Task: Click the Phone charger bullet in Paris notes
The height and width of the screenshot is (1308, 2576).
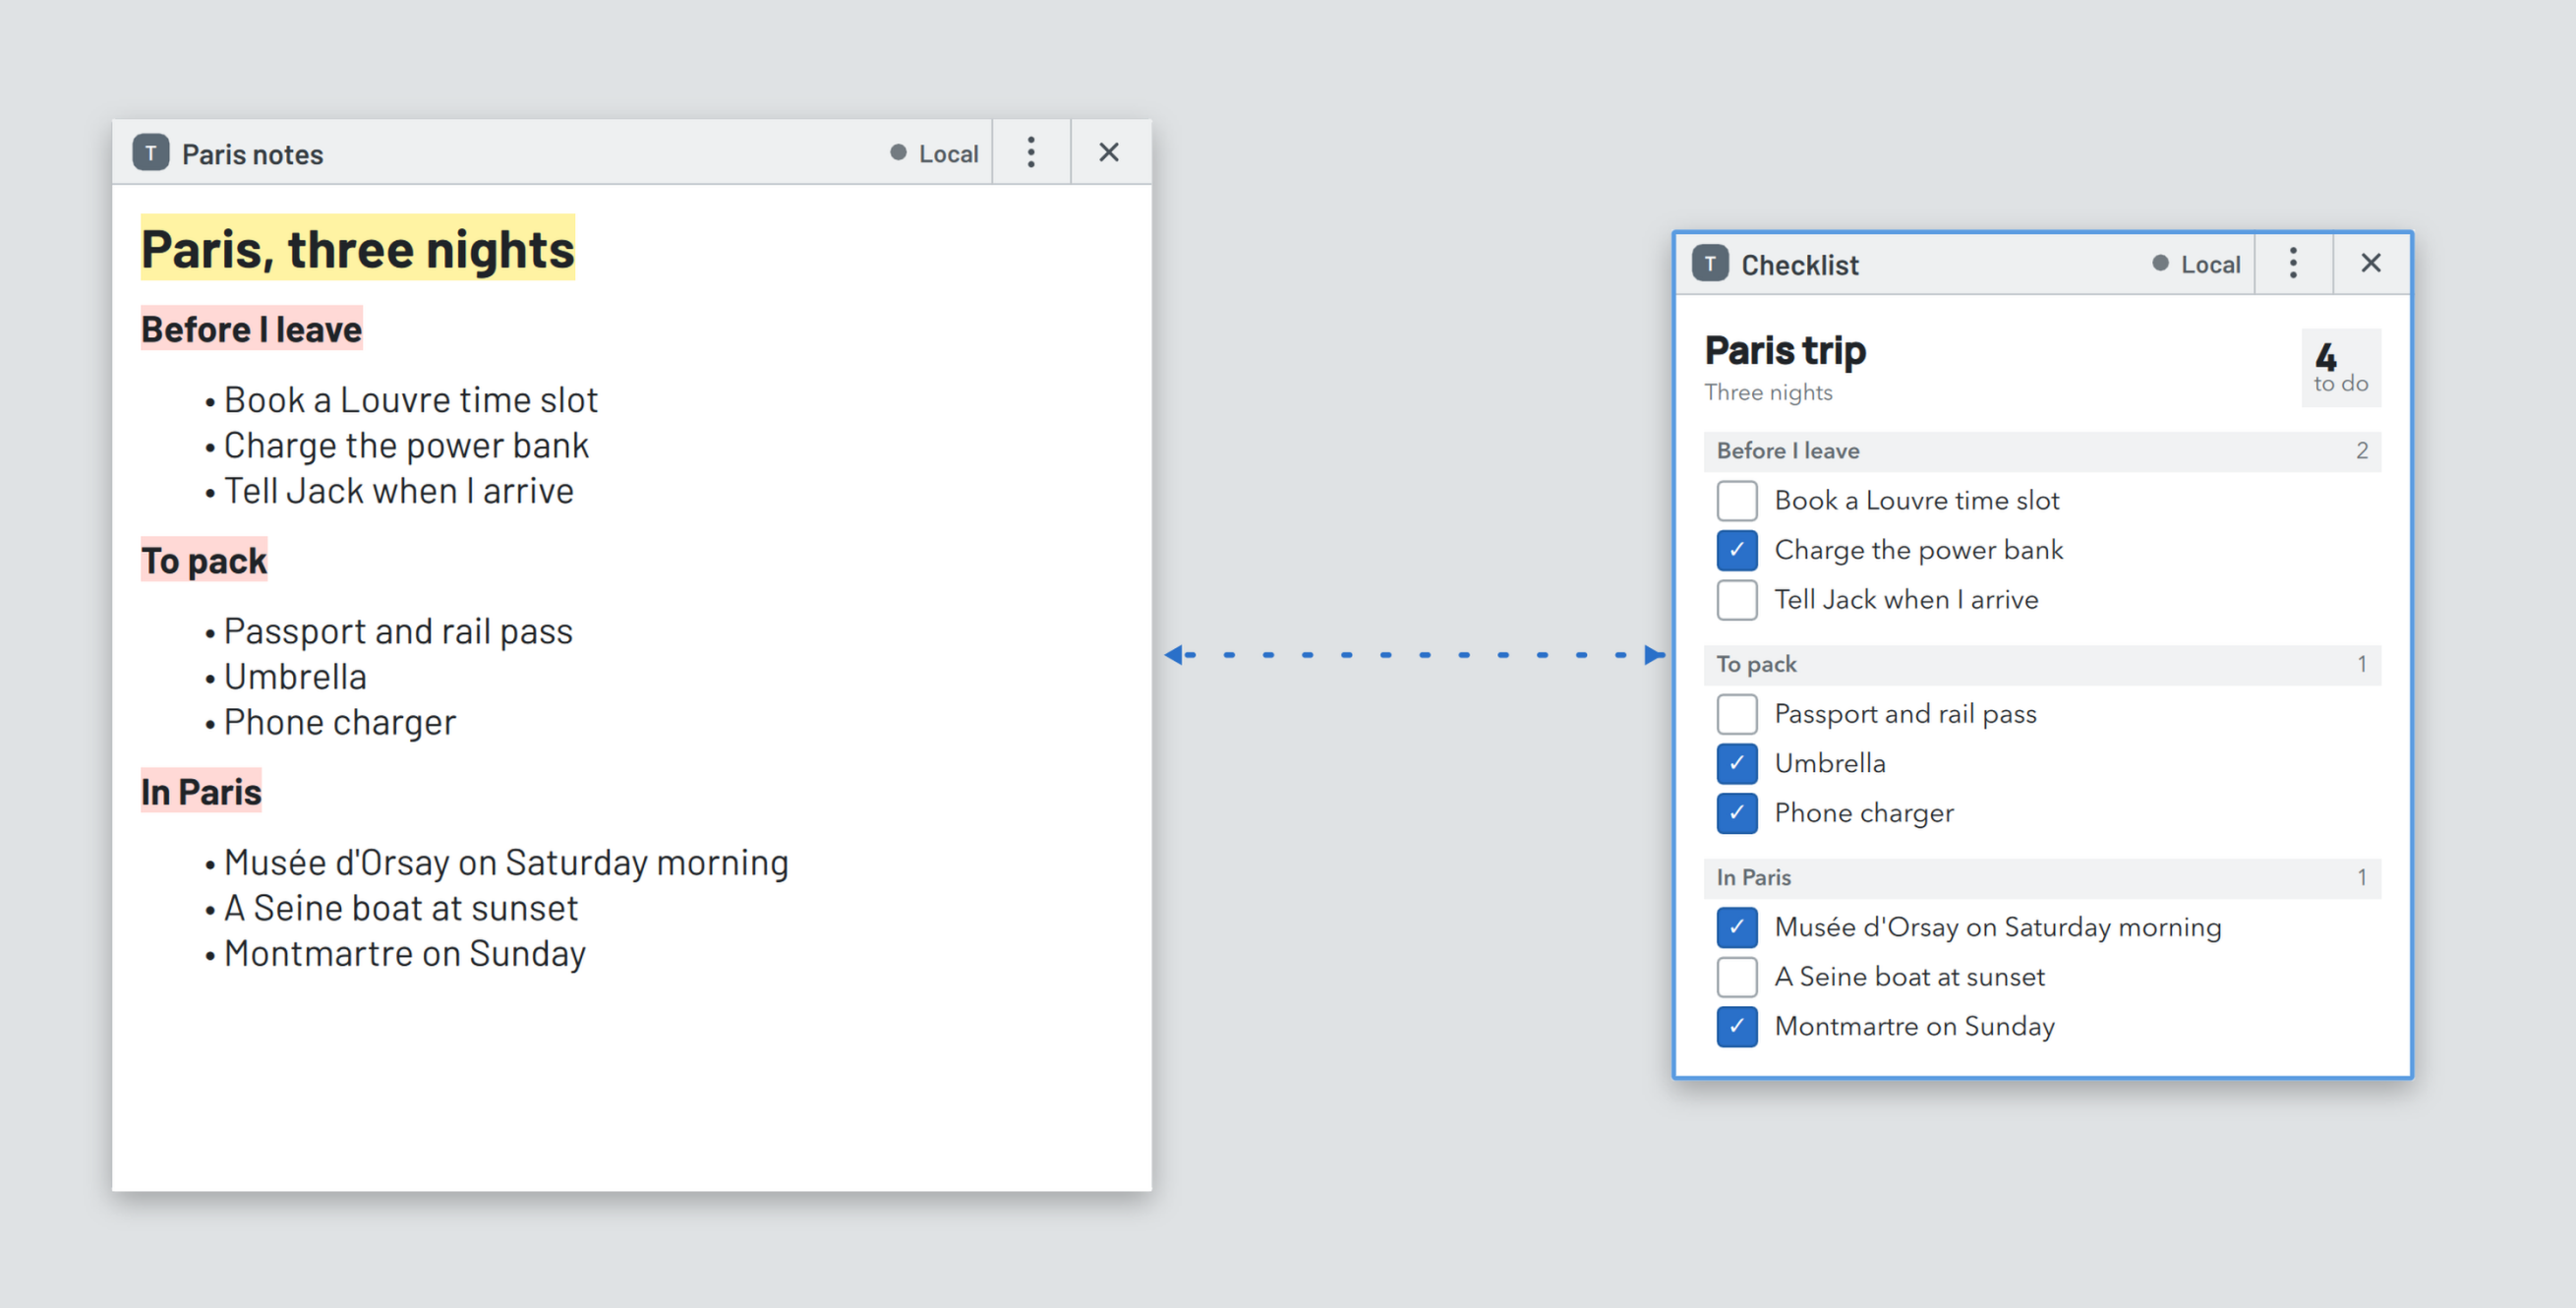Action: (x=340, y=723)
